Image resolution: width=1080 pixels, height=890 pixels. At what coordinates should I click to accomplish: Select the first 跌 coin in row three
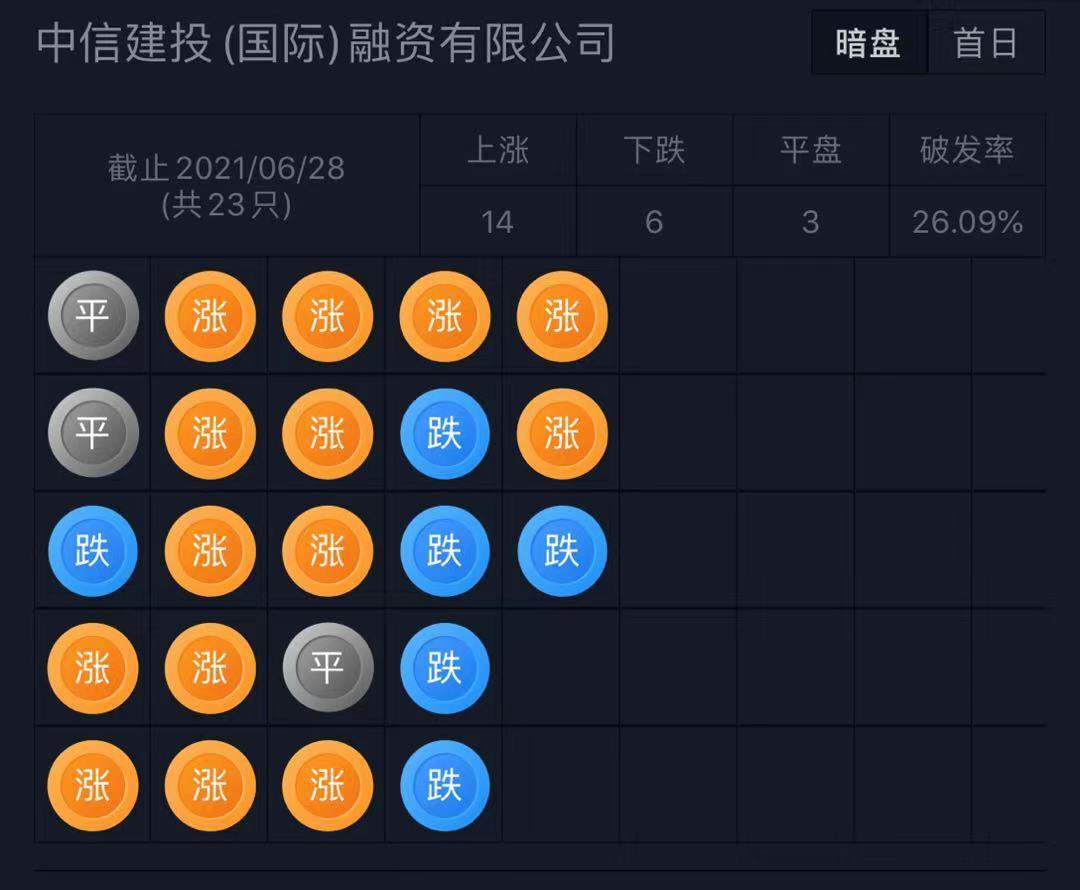coord(93,550)
